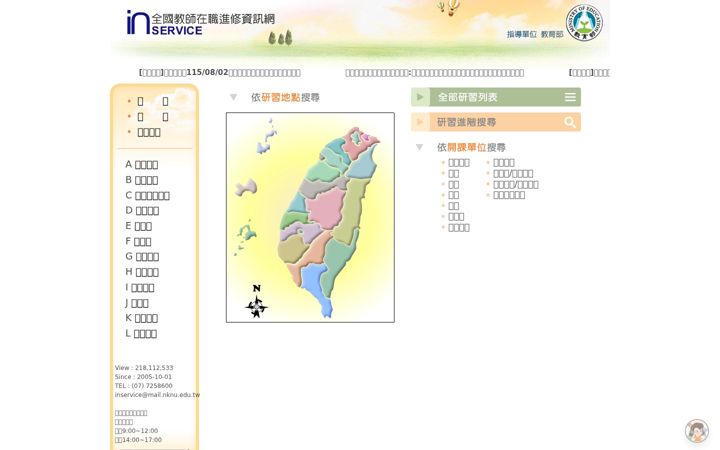Click the inSERVICE site logo
Screen dimensions: 720x450
click(x=201, y=23)
